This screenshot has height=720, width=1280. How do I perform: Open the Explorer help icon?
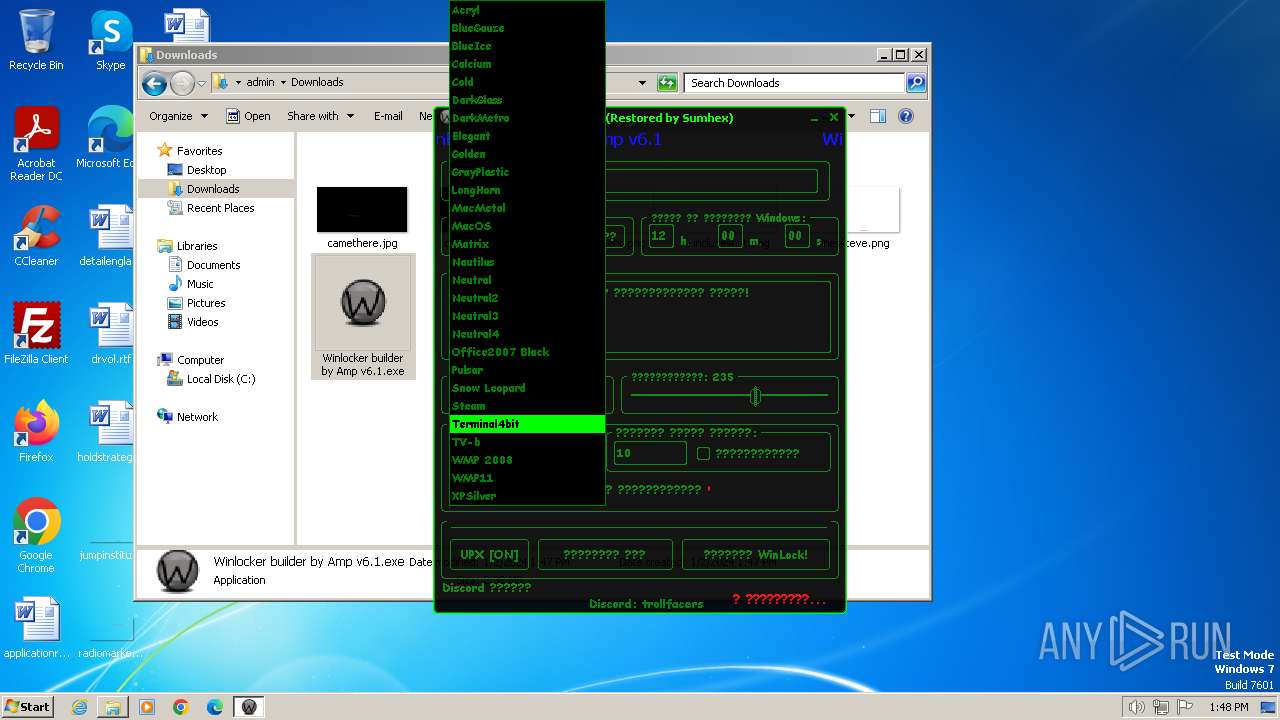pos(906,116)
